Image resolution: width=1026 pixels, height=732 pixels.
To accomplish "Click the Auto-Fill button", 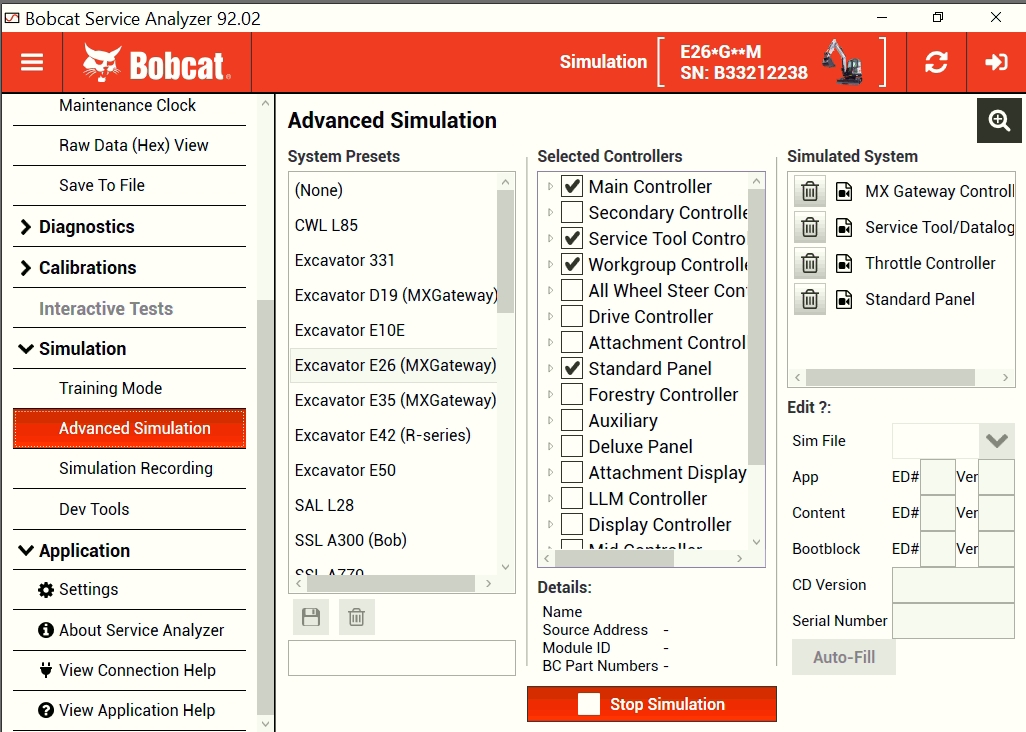I will (x=843, y=657).
